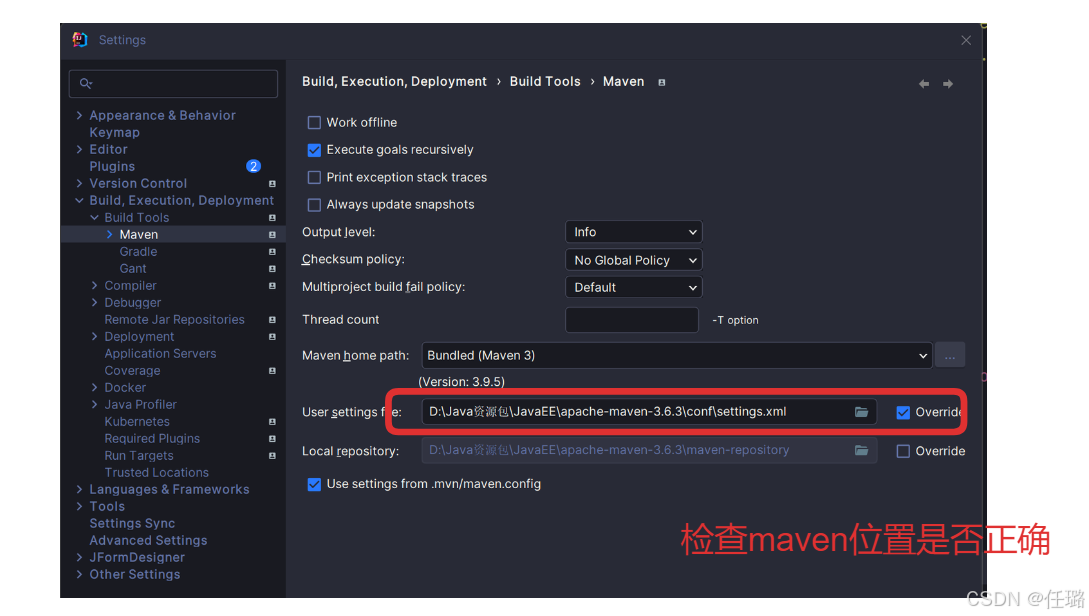1089x616 pixels.
Task: Uncheck Use settings from .mvn/maven.config
Action: pos(314,484)
